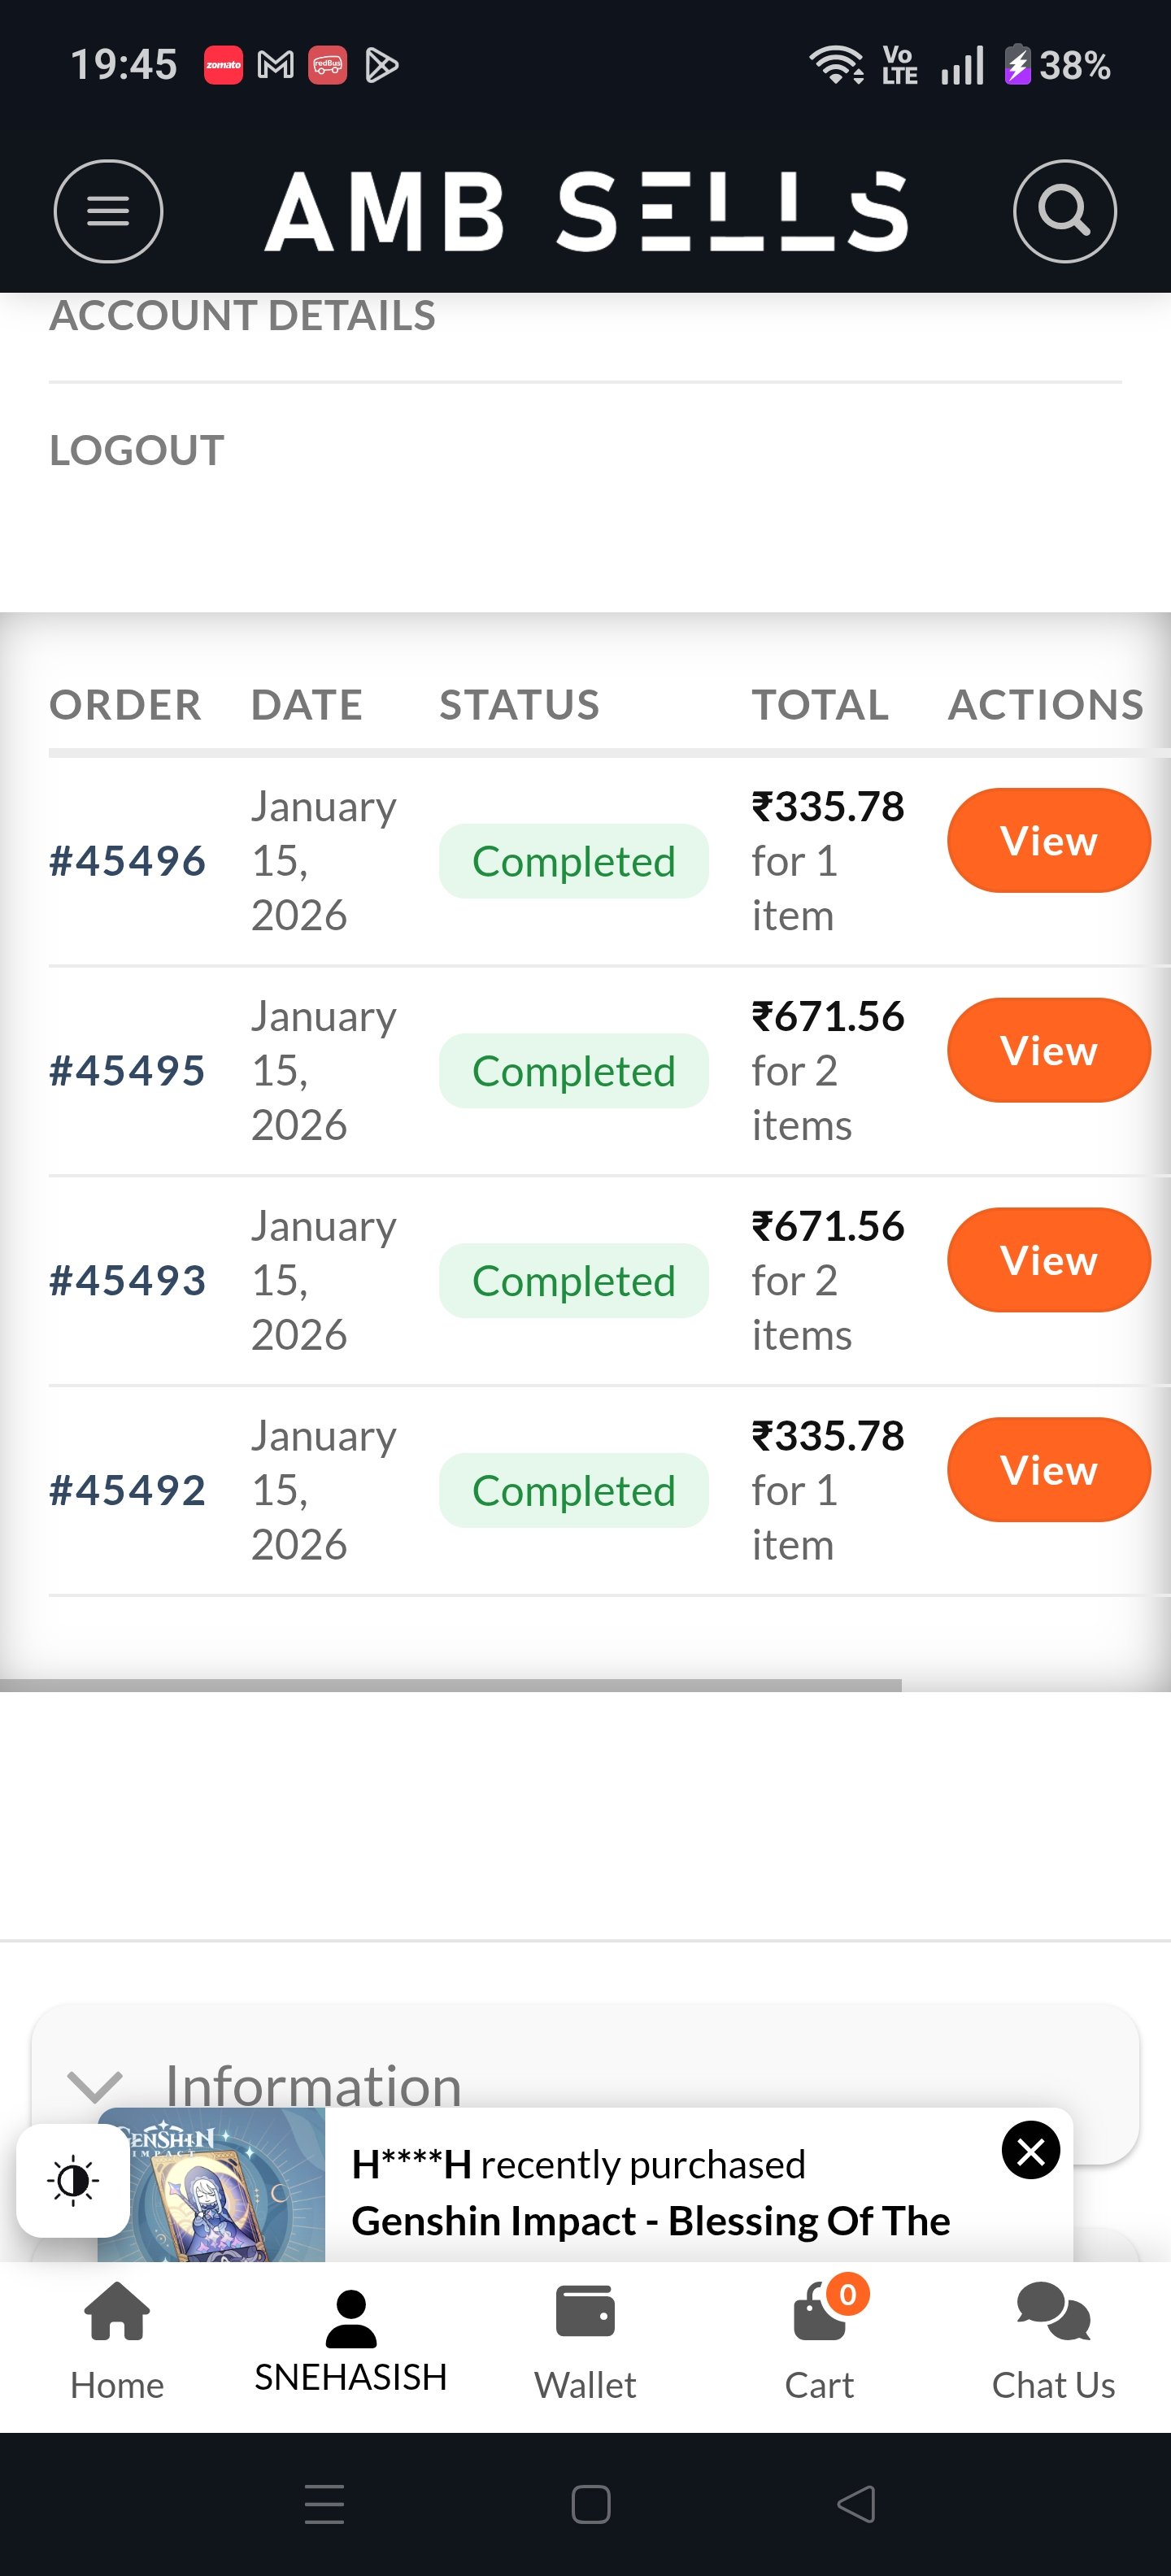Open the Wallet icon
This screenshot has height=2576, width=1171.
coord(585,2341)
